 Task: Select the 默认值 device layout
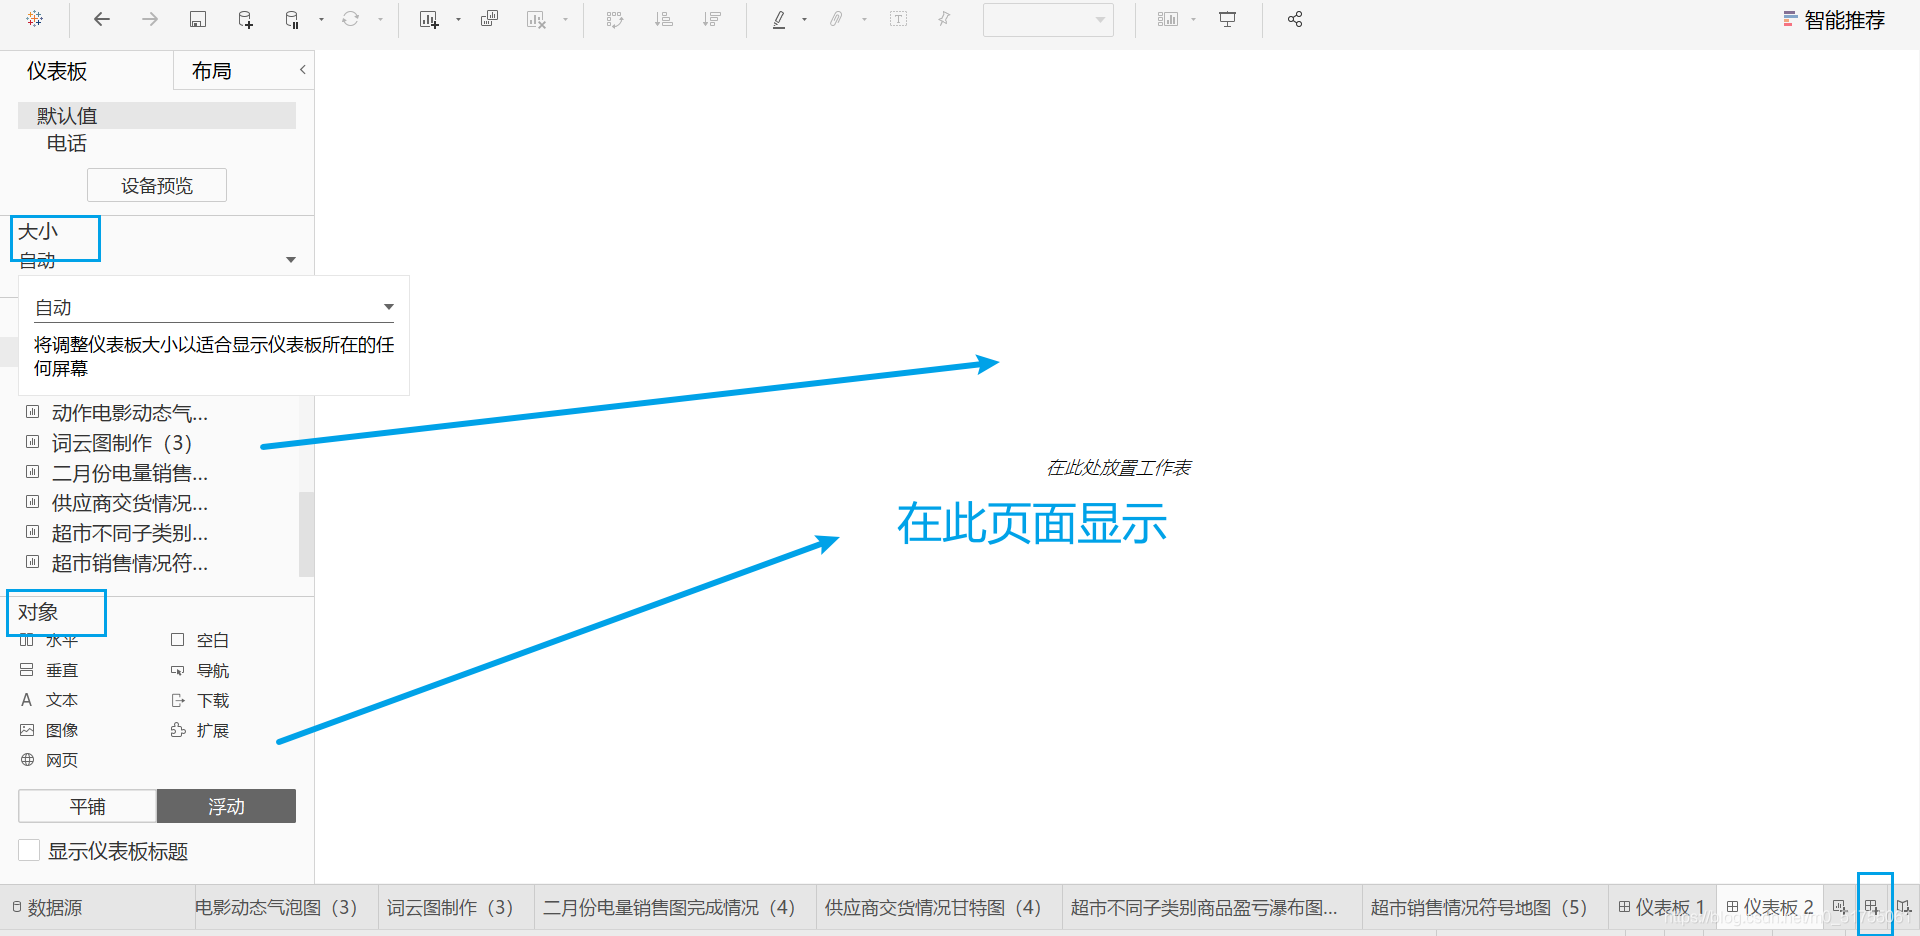pyautogui.click(x=157, y=116)
